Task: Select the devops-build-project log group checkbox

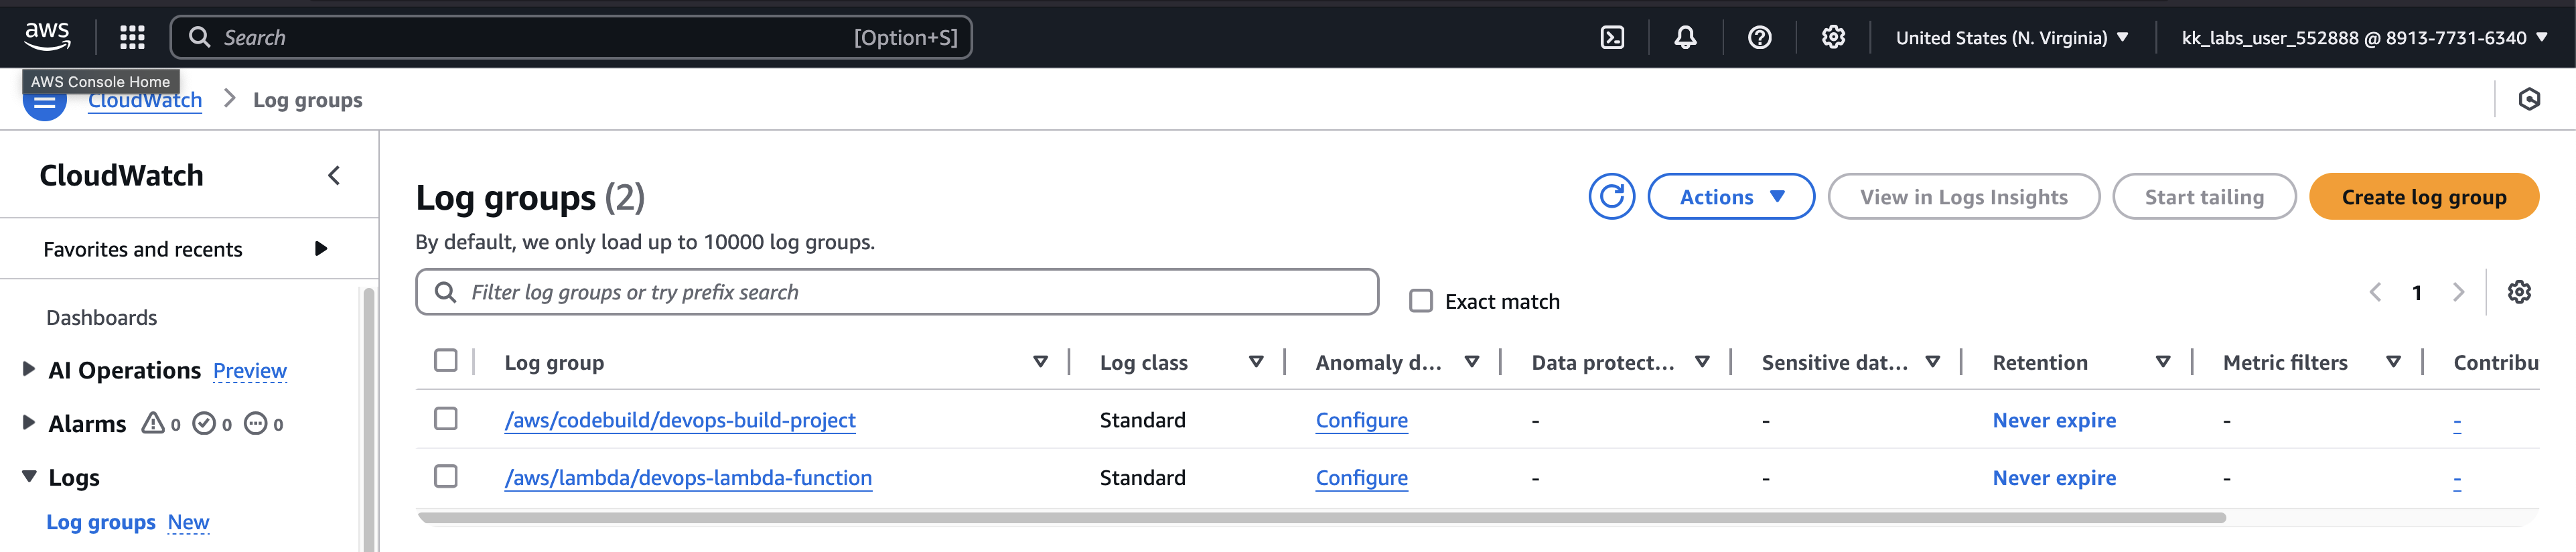Action: [x=446, y=419]
